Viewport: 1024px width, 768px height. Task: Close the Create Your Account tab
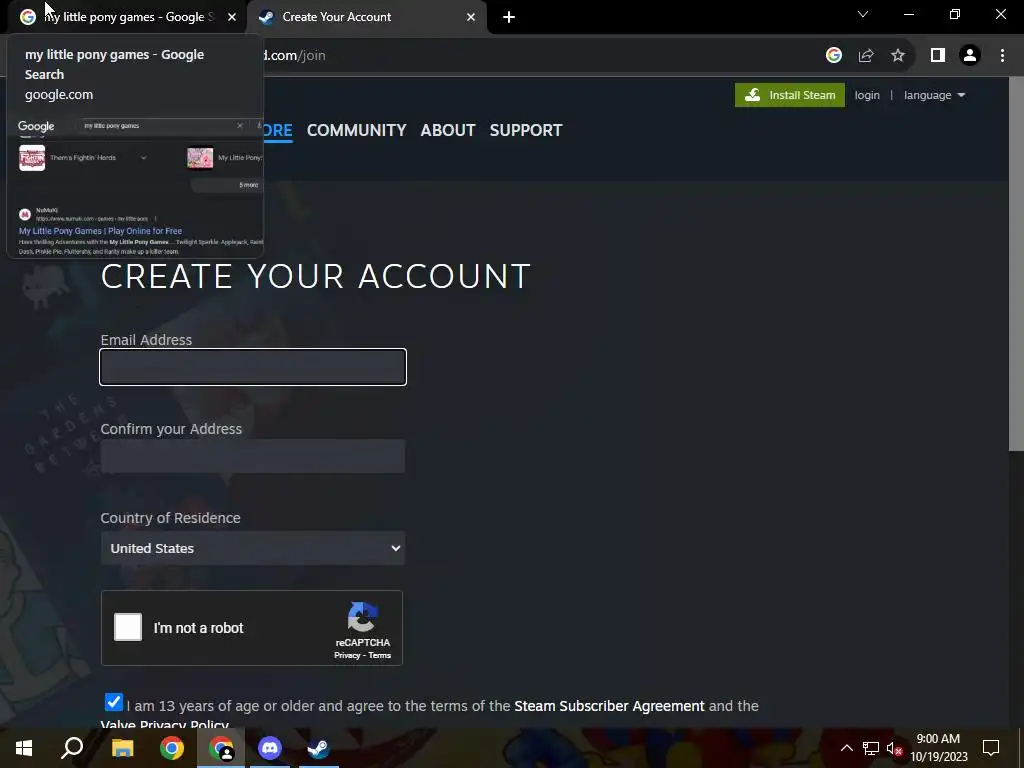[x=471, y=18]
